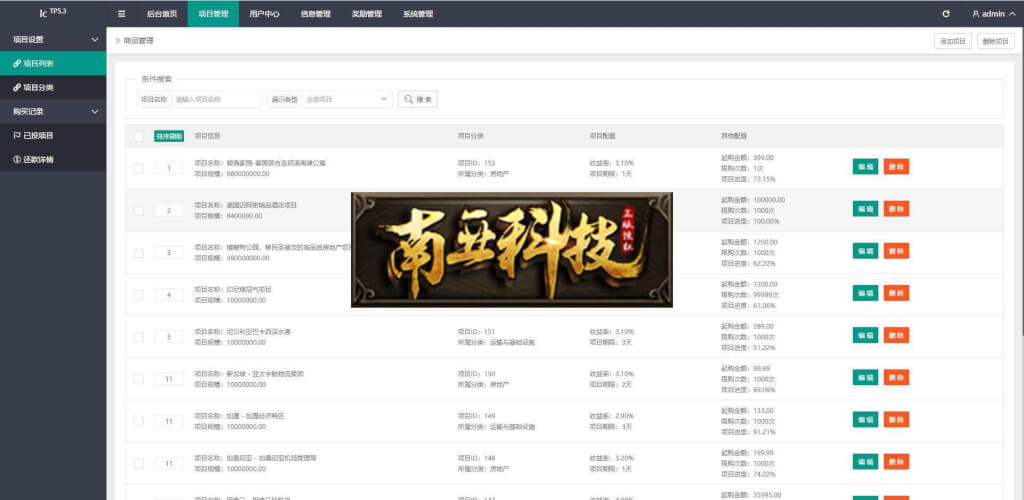Edit the project with 起购金额 99.99
The height and width of the screenshot is (500, 1024).
pyautogui.click(x=865, y=377)
